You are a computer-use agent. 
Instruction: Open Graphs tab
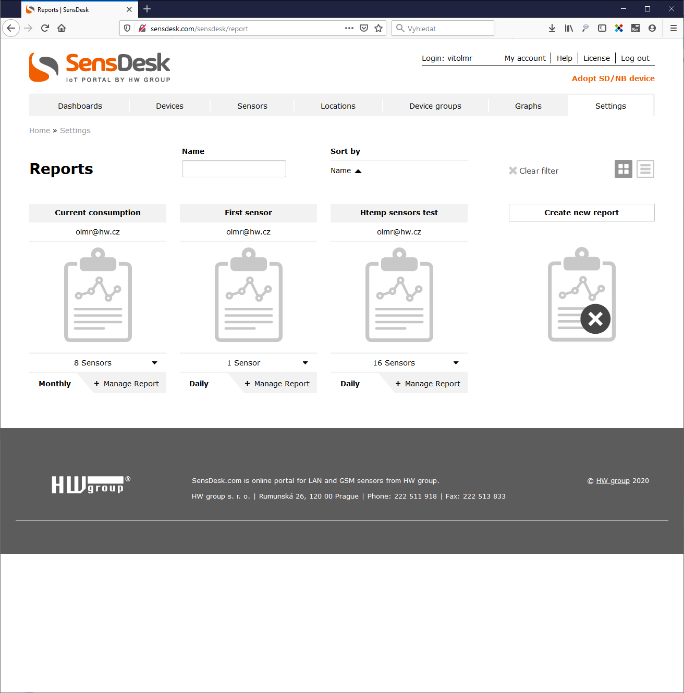[x=528, y=106]
